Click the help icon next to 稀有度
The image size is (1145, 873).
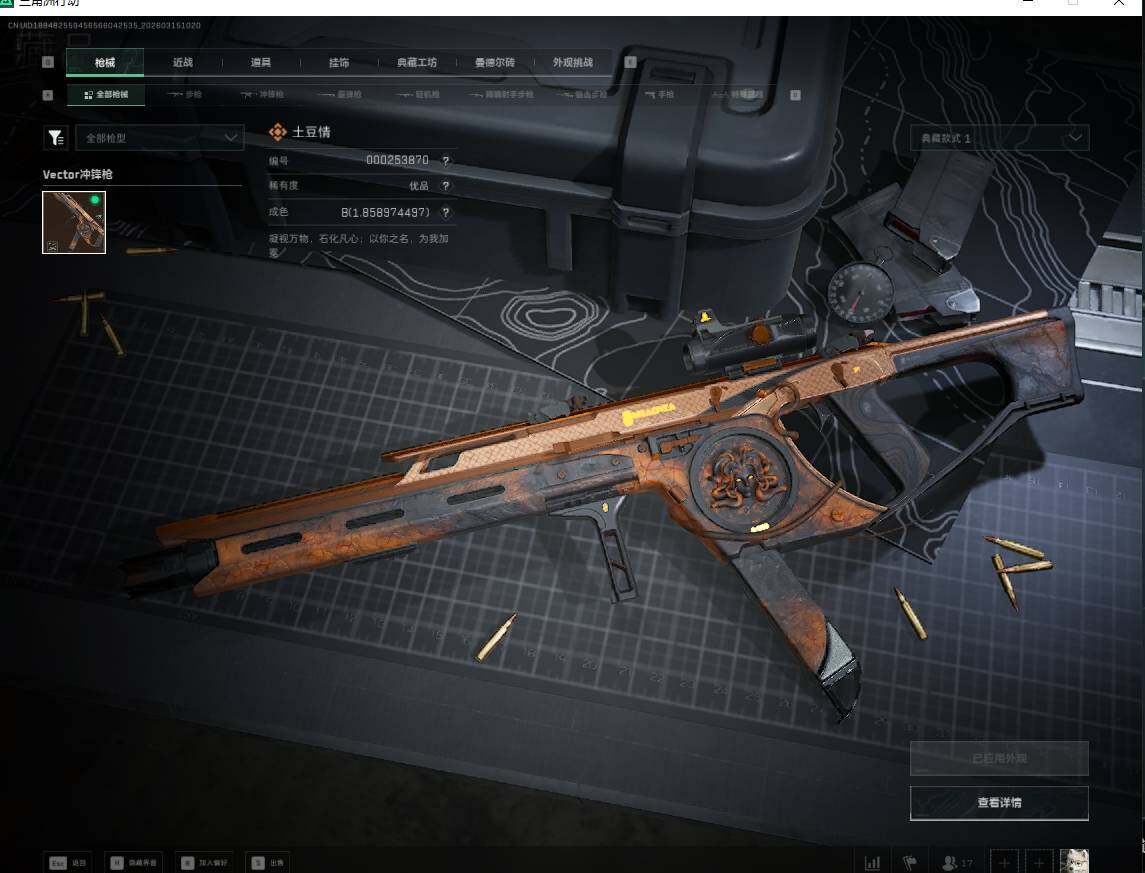[x=445, y=186]
